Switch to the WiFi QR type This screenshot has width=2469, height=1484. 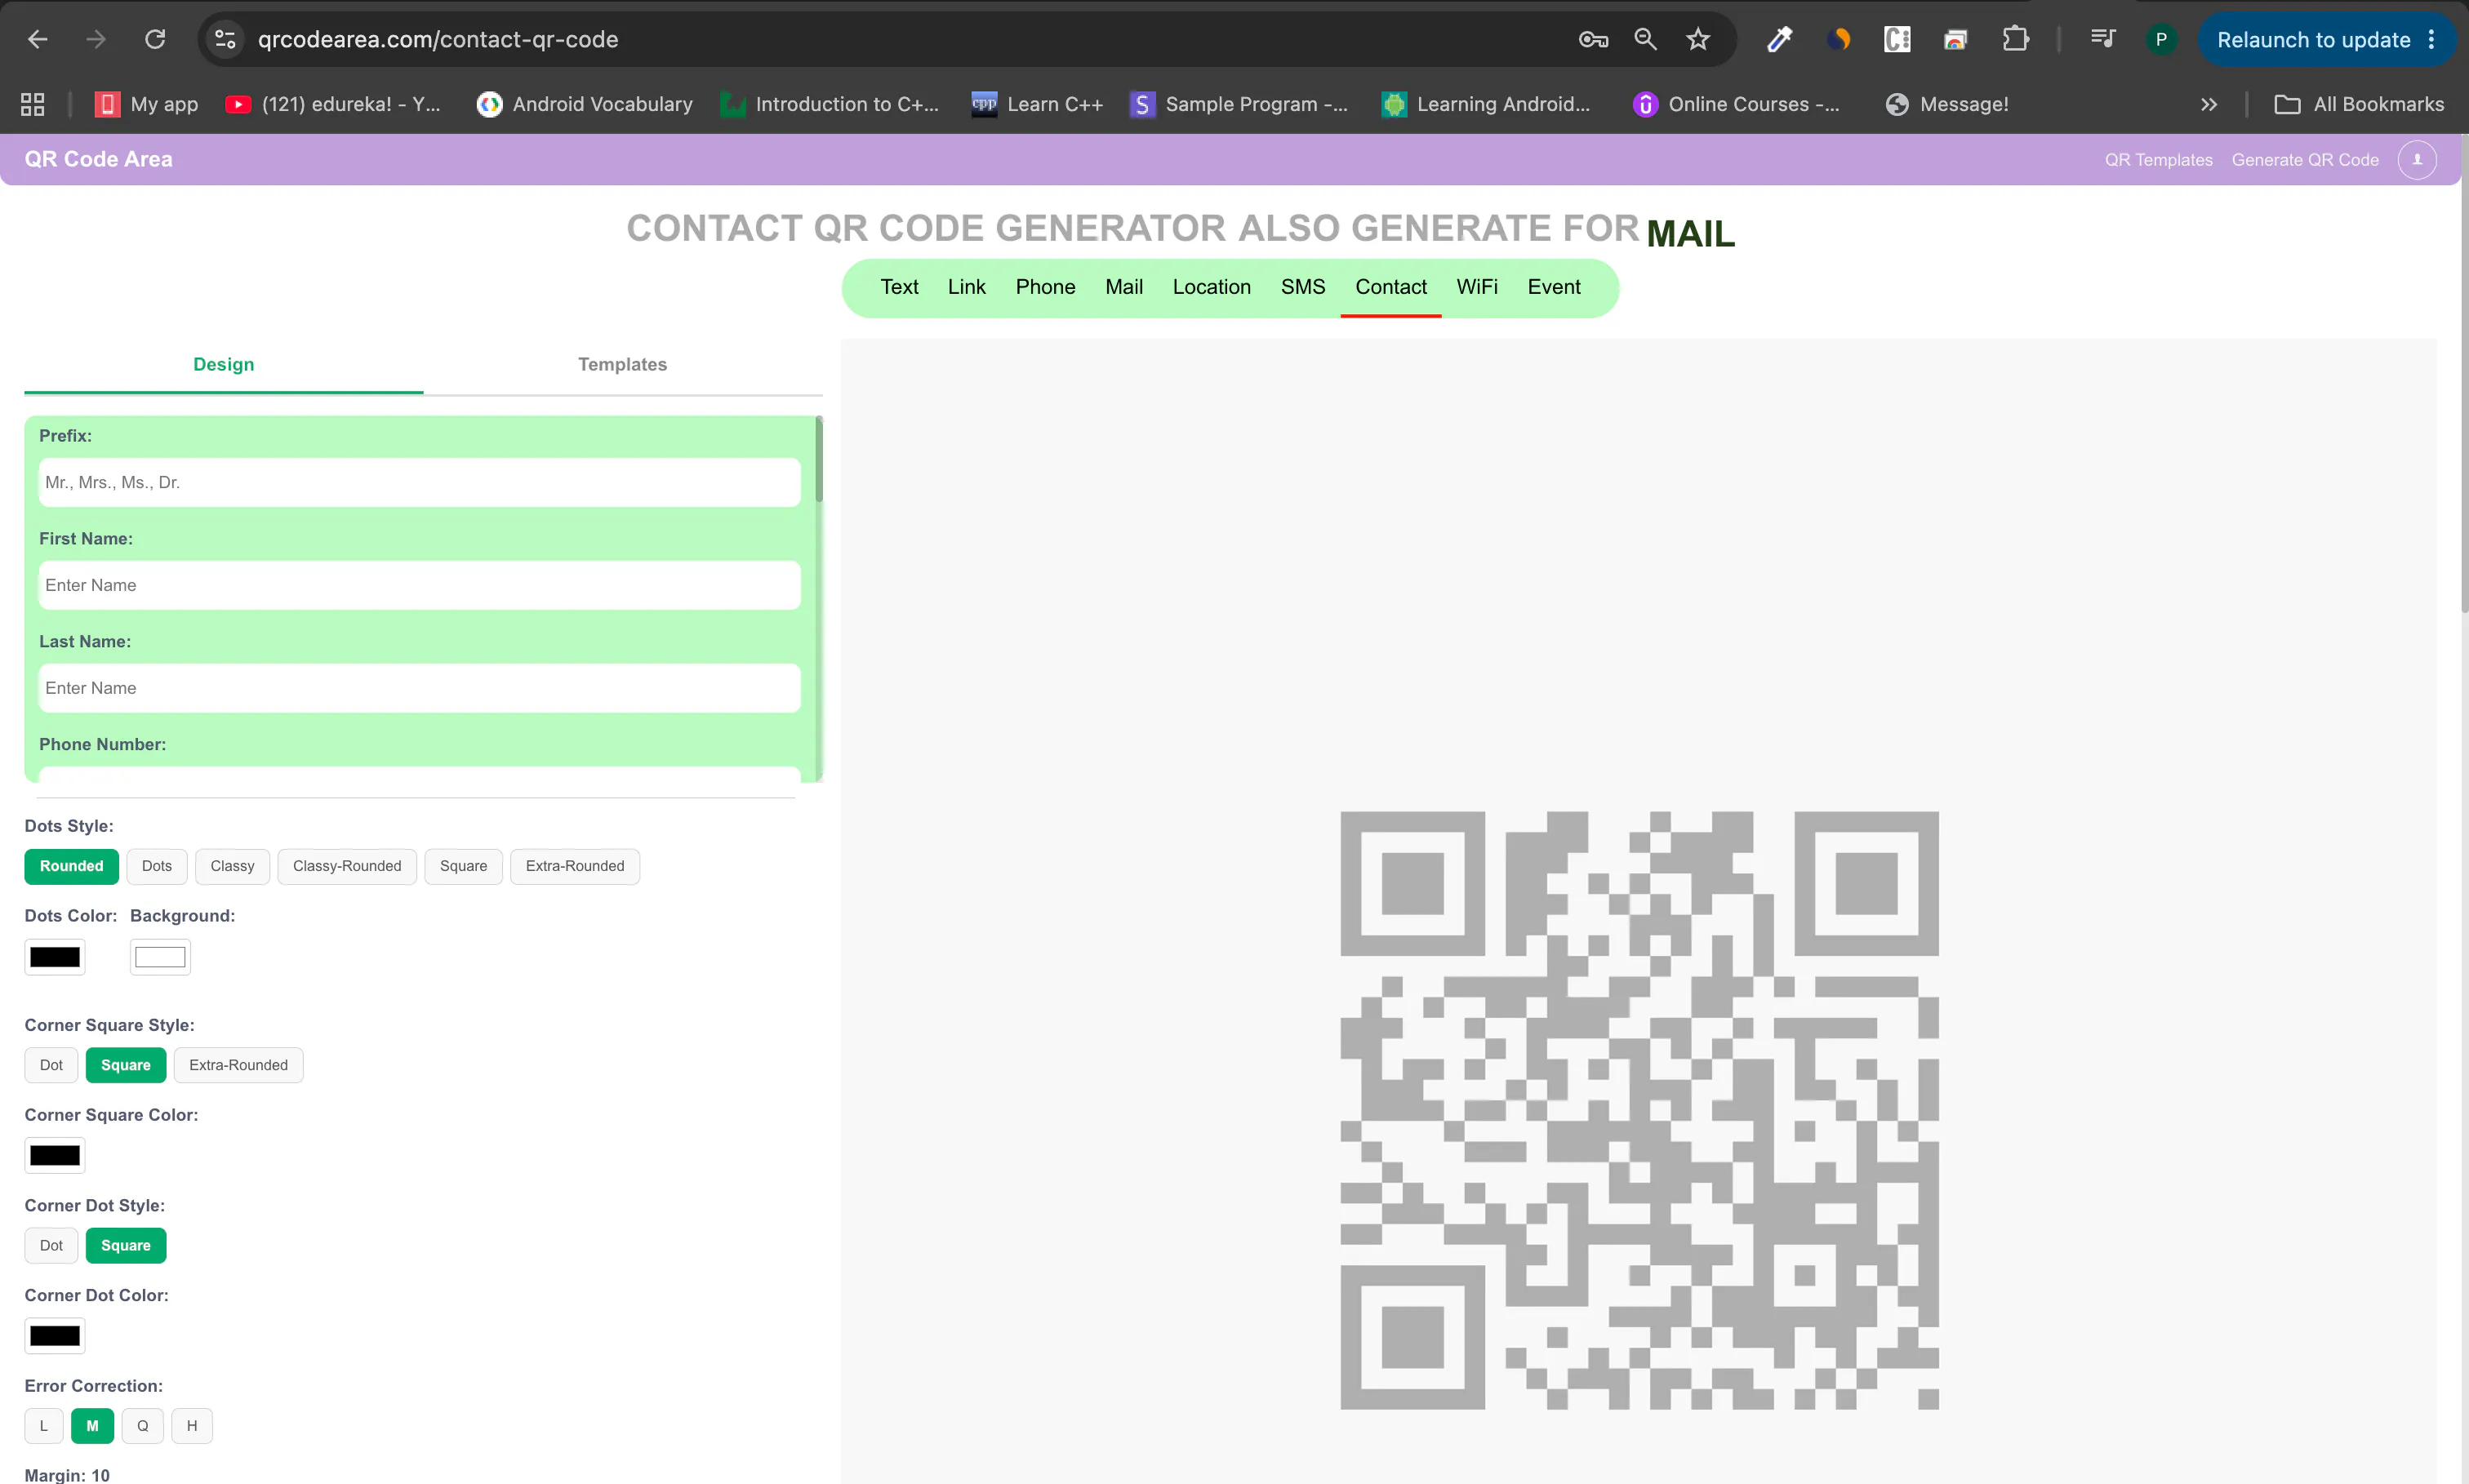point(1477,287)
